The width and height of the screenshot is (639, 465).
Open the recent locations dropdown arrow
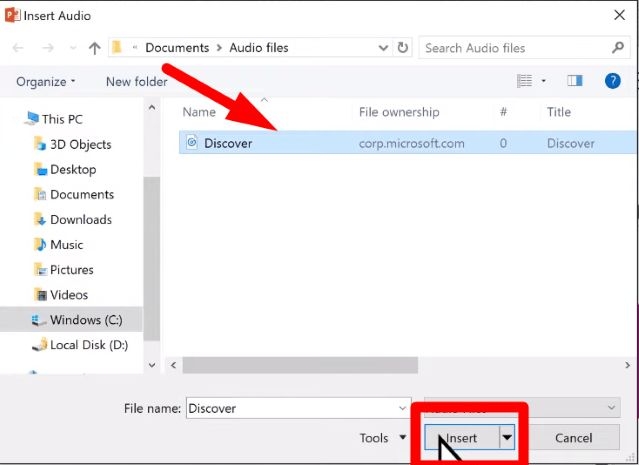tap(73, 48)
